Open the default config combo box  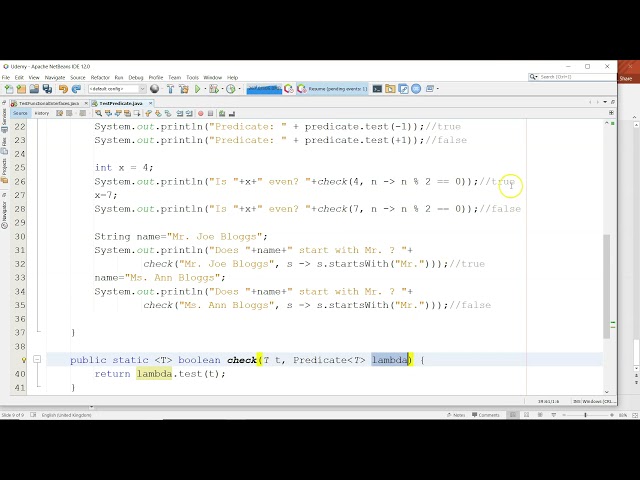pos(117,89)
